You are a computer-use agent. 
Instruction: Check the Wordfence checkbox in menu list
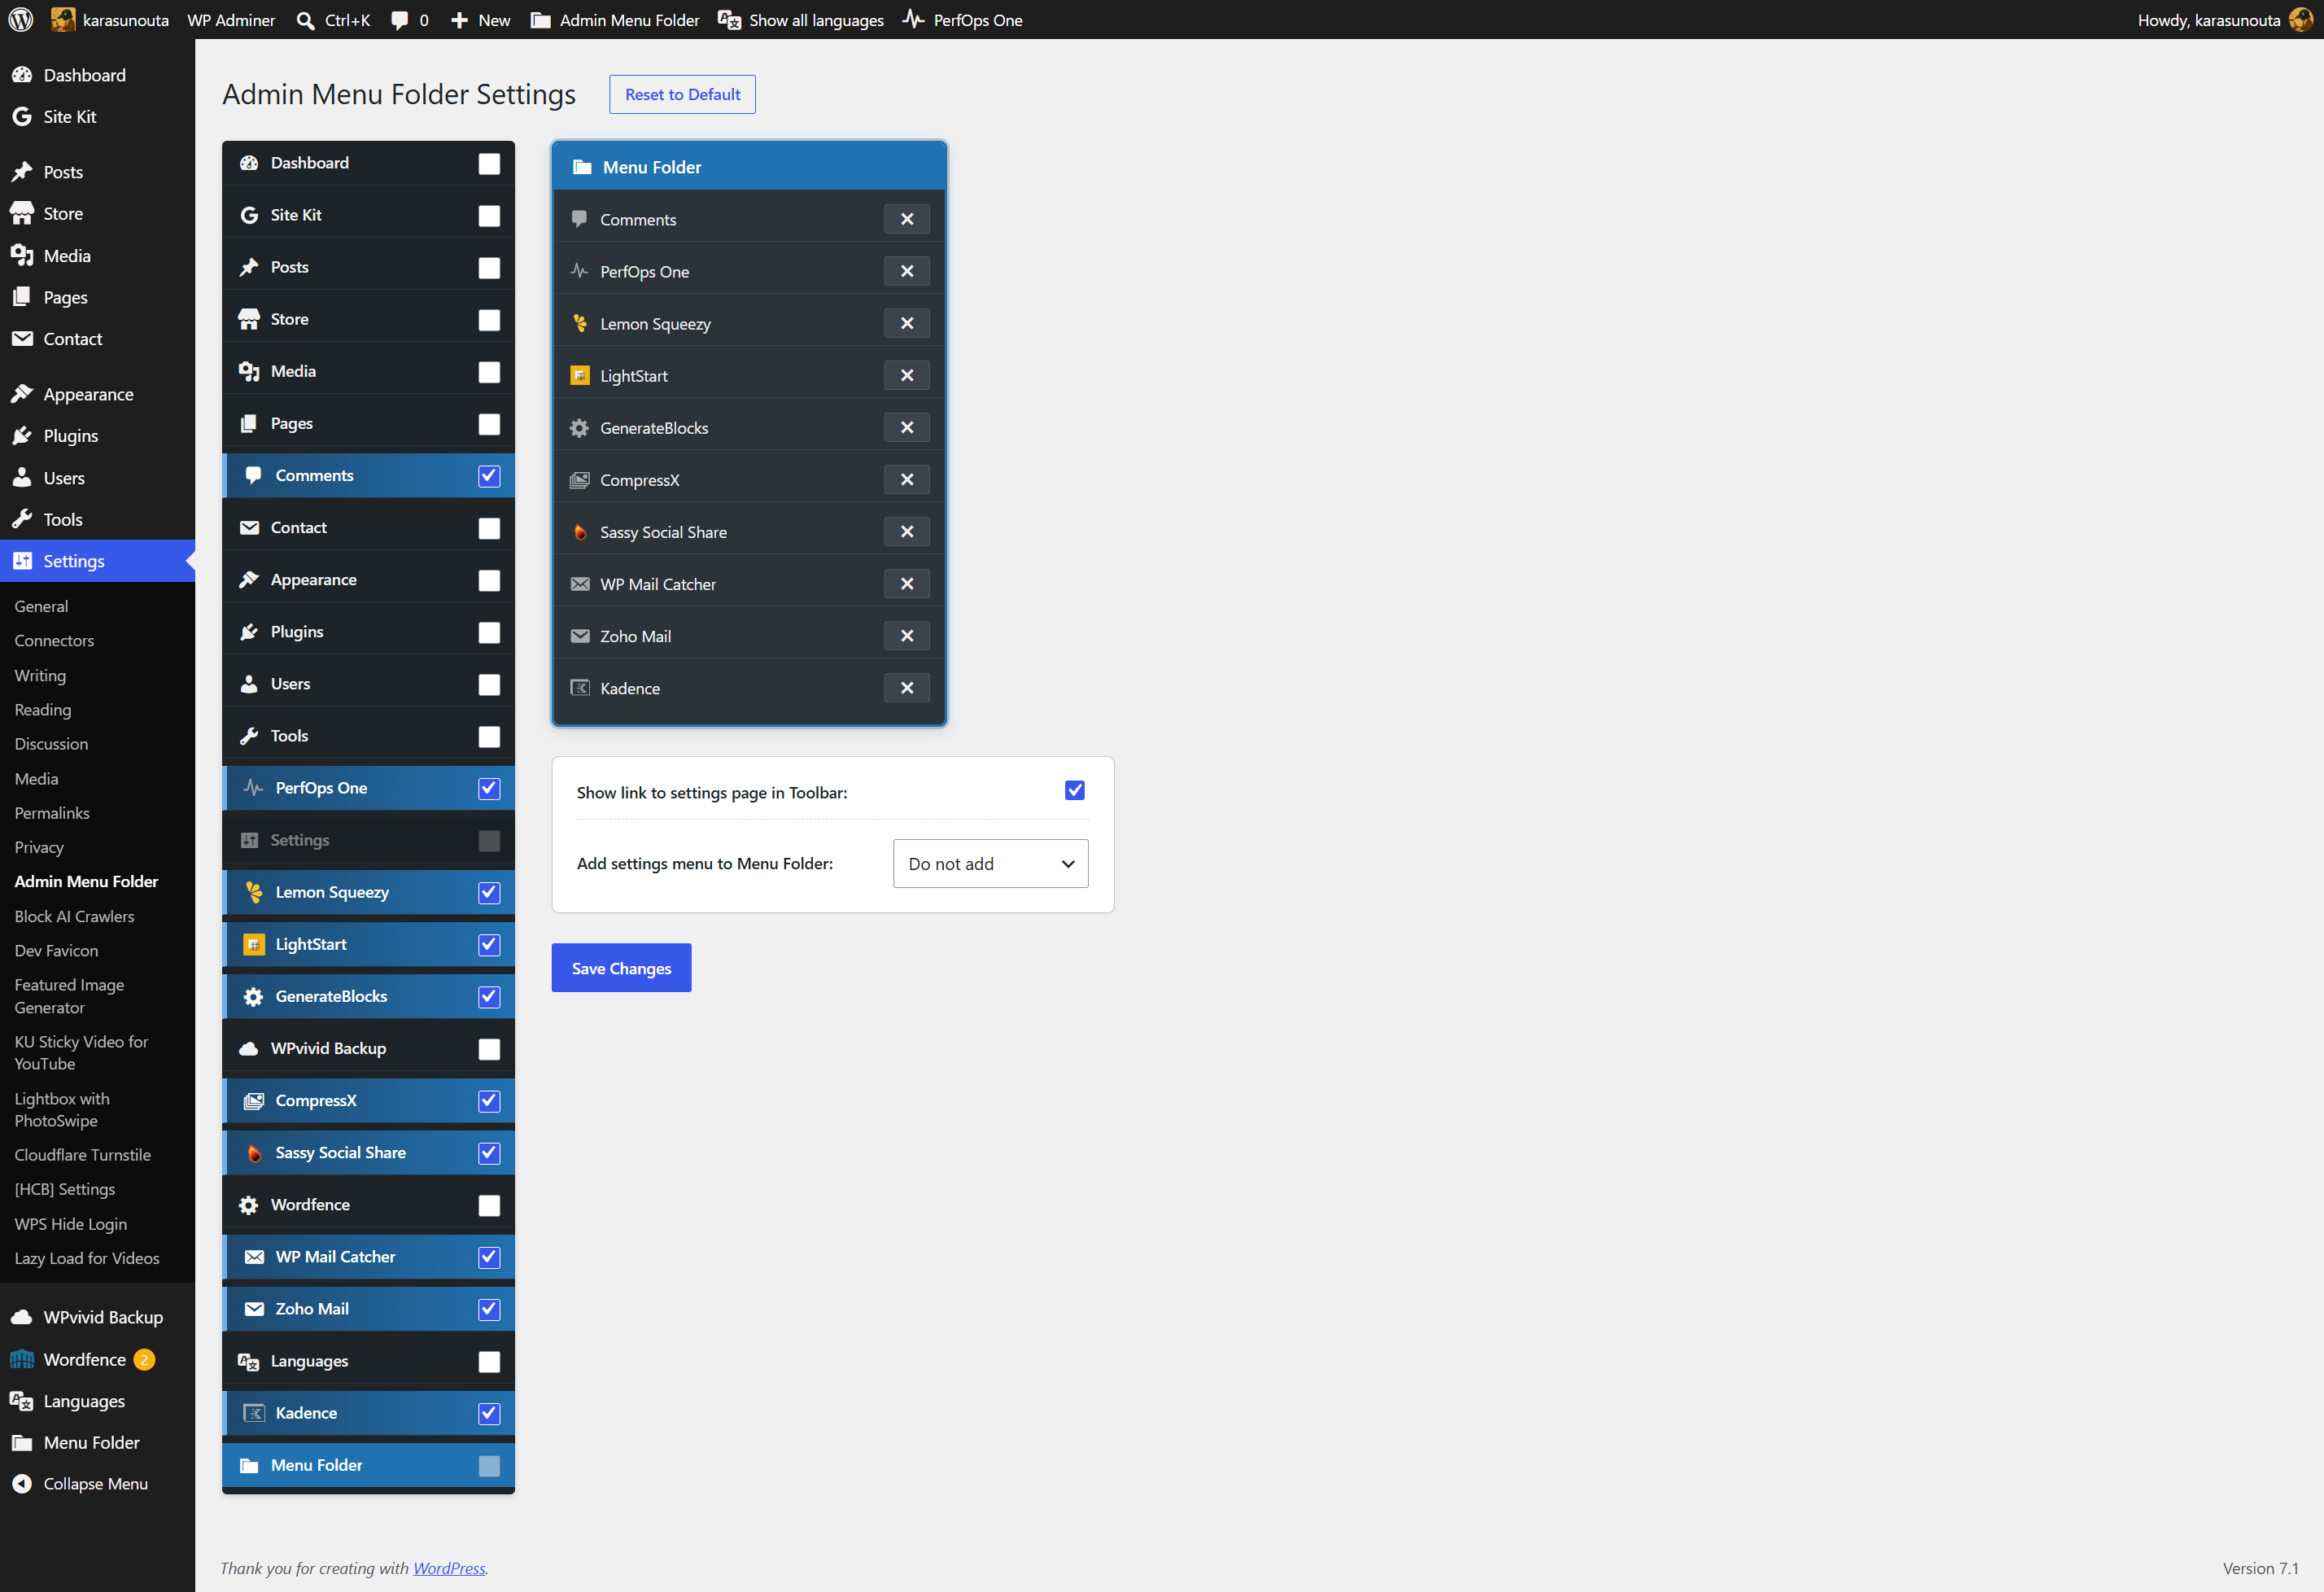pos(489,1205)
